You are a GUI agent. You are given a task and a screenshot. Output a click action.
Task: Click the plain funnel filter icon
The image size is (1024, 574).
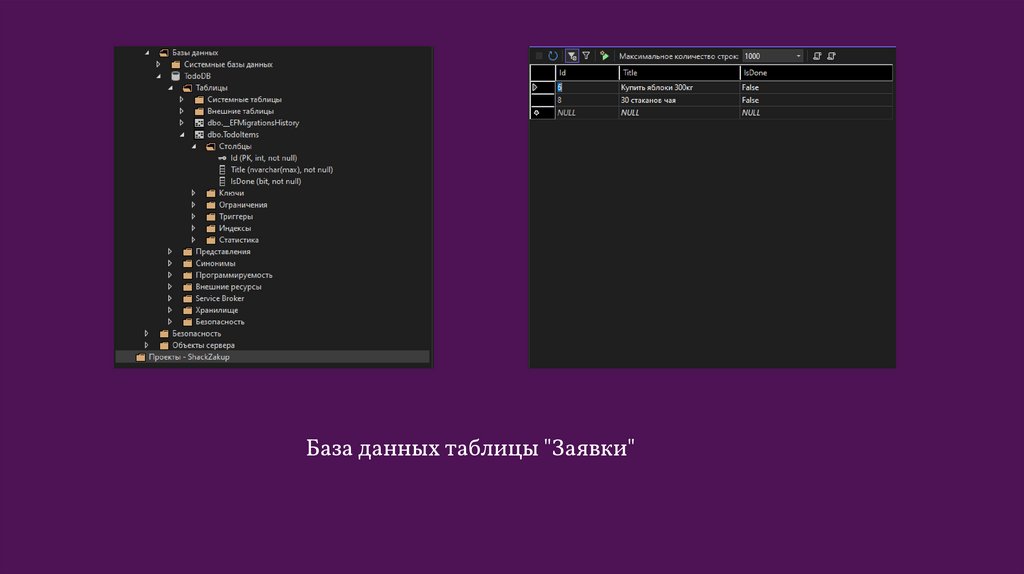click(x=586, y=56)
